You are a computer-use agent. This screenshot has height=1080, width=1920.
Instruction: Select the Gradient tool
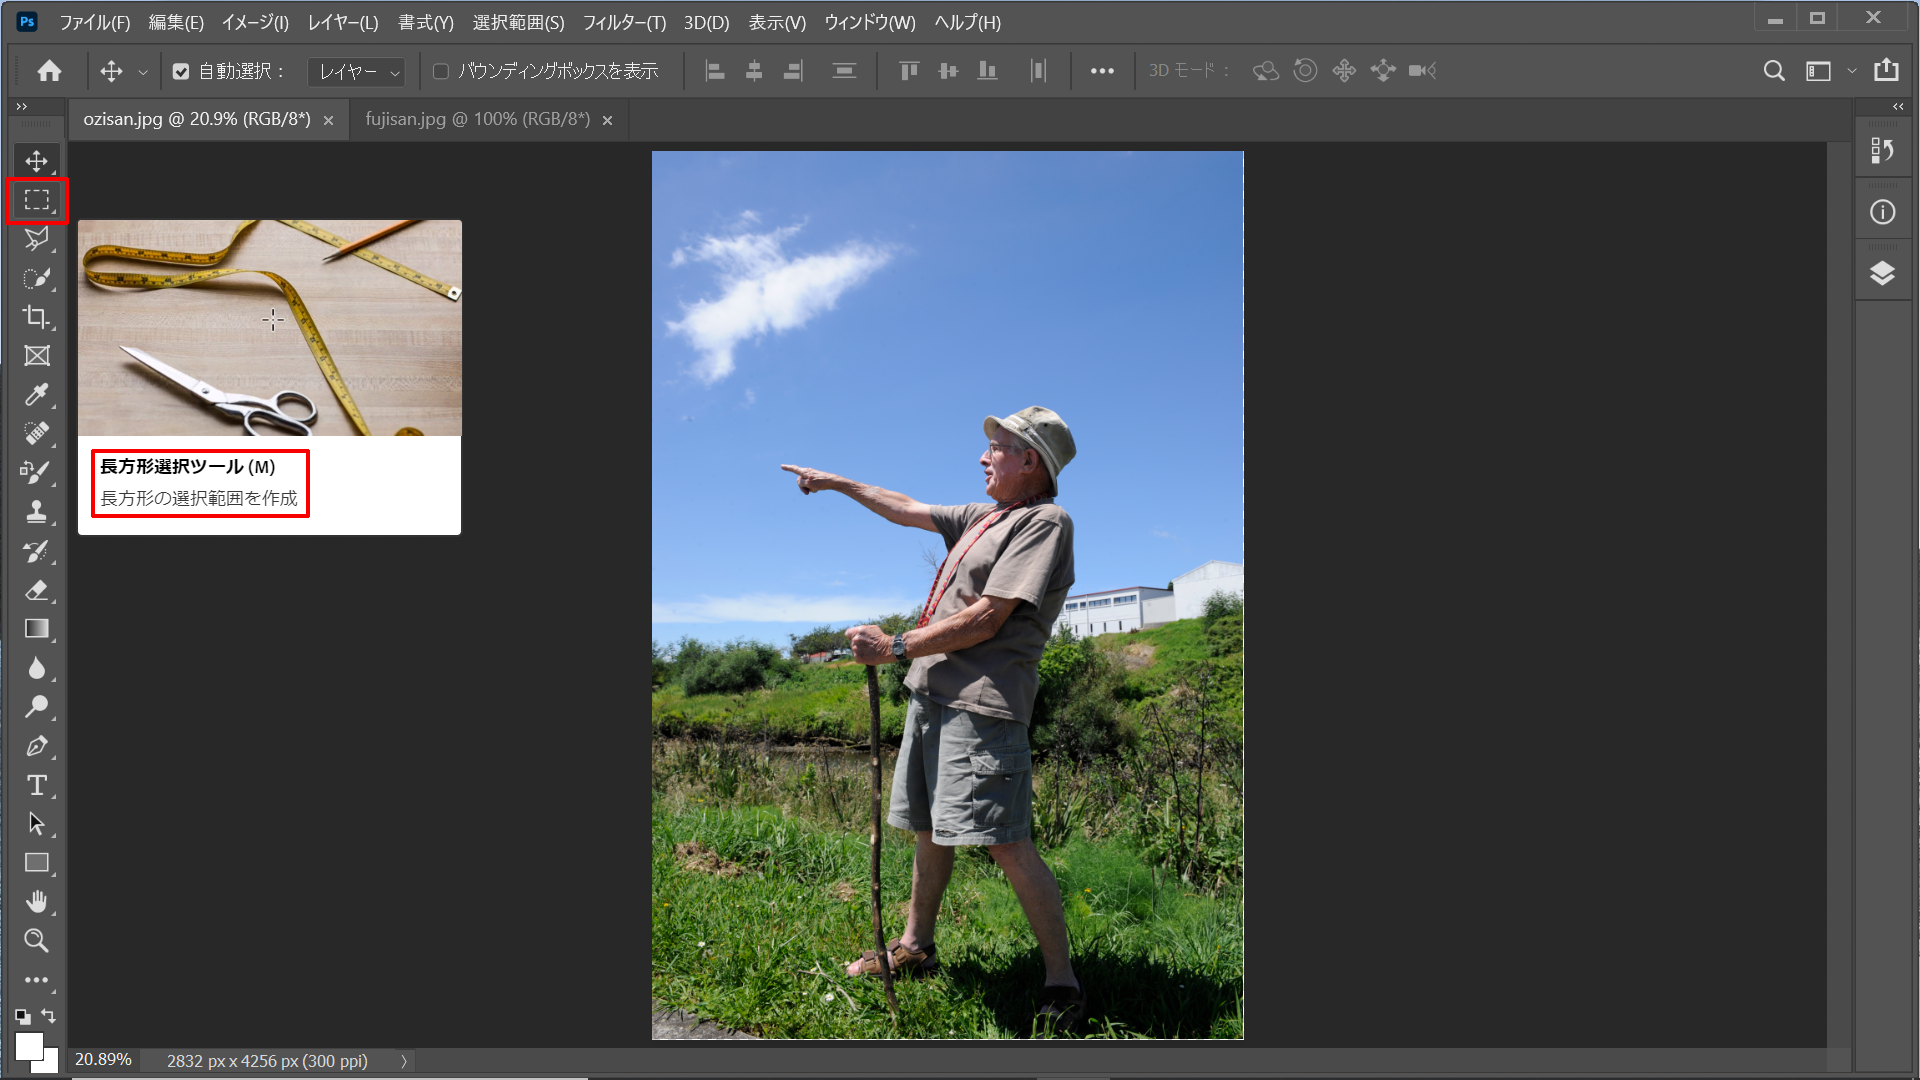37,629
